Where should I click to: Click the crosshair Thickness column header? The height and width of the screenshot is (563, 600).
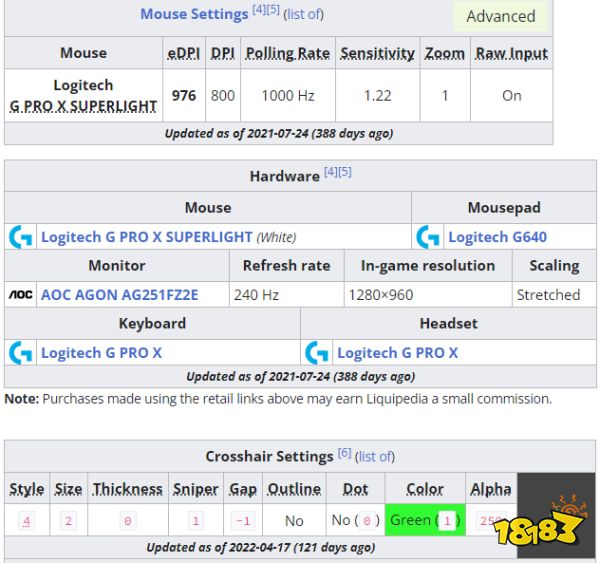click(128, 489)
